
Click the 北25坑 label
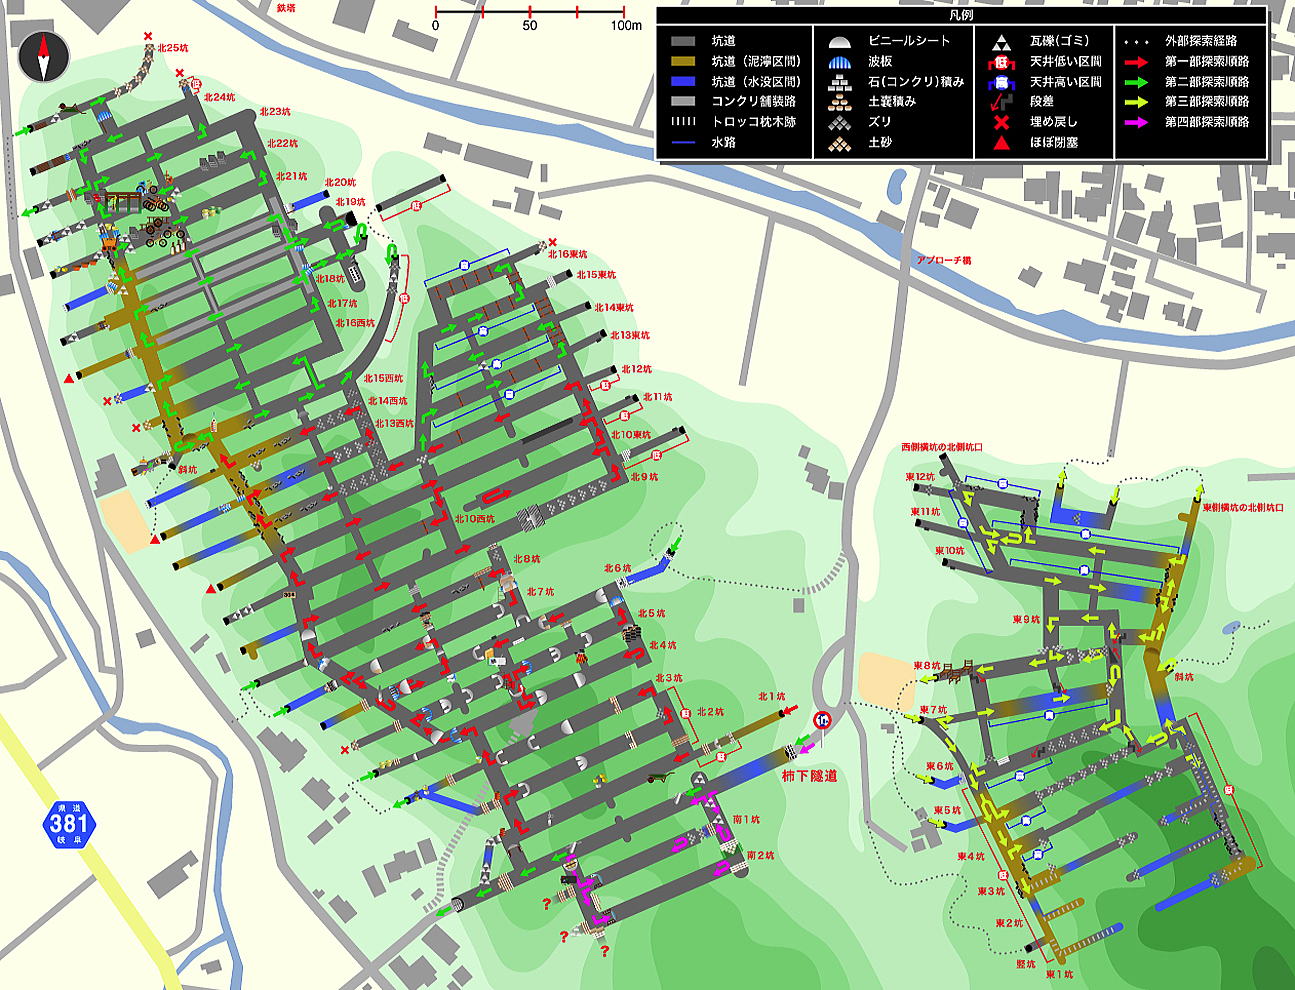(x=172, y=48)
